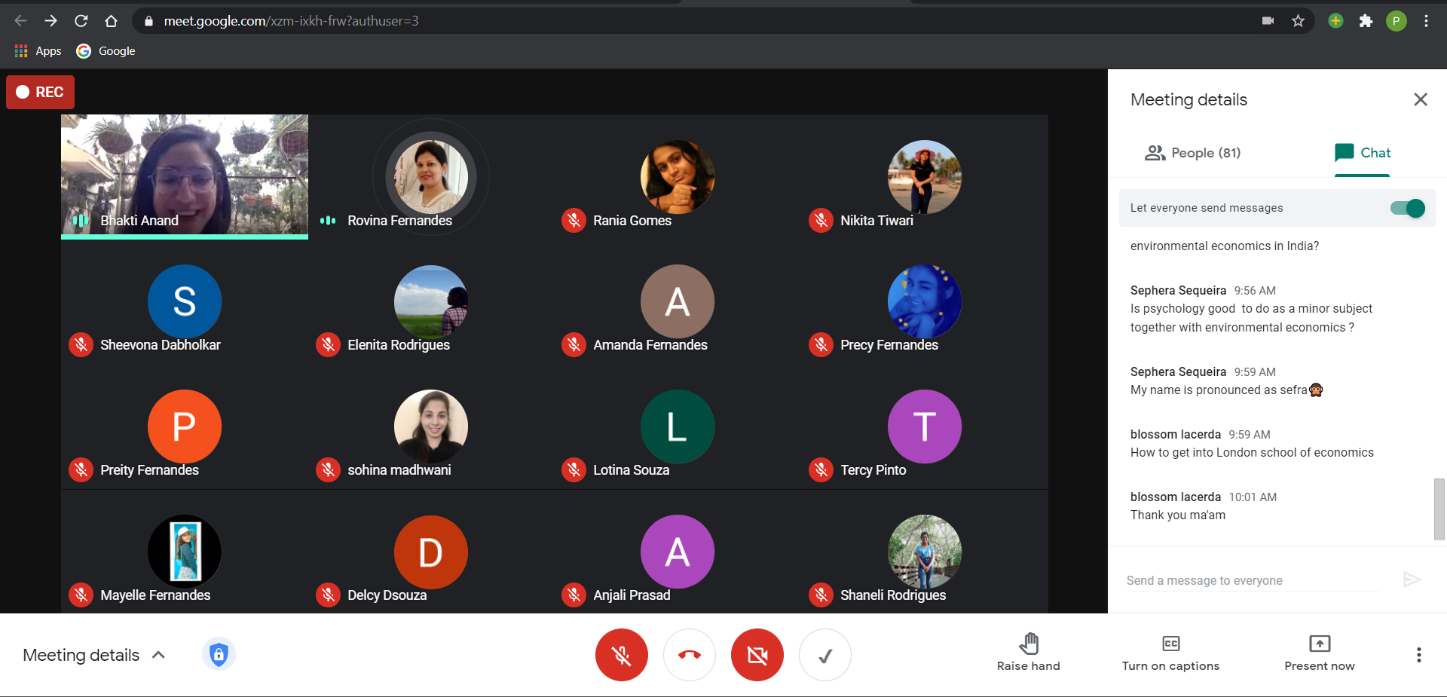Close the Meeting details side panel
The height and width of the screenshot is (697, 1447).
1420,99
